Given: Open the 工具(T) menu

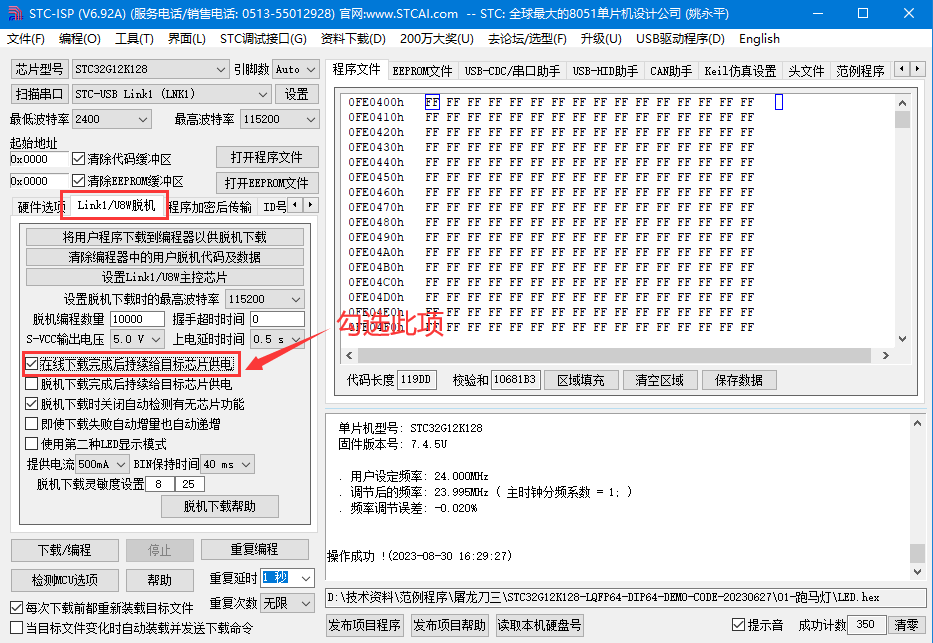Looking at the screenshot, I should (x=134, y=39).
